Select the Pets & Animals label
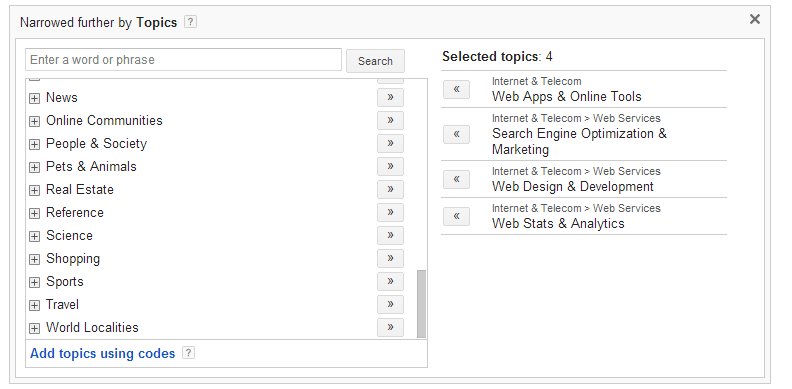 pyautogui.click(x=91, y=166)
